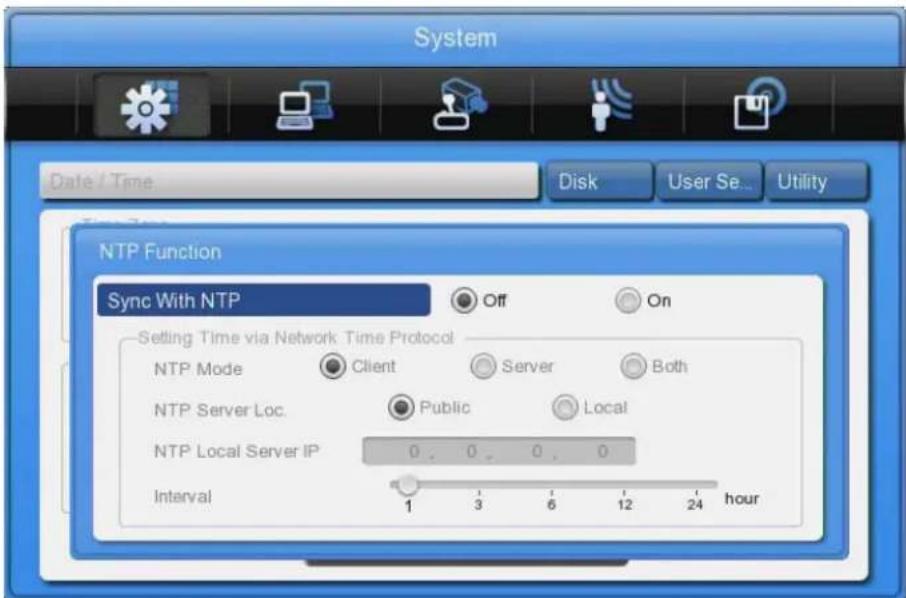Open the Record storage disk icon

click(759, 104)
